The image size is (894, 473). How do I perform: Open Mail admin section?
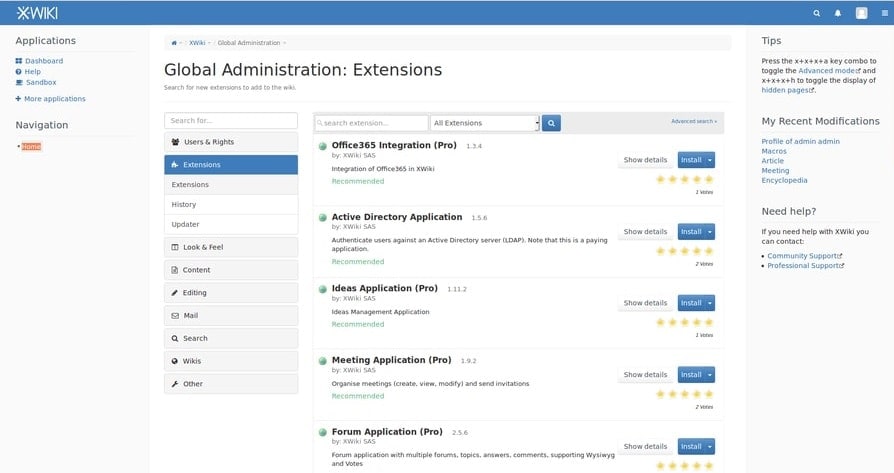click(231, 316)
